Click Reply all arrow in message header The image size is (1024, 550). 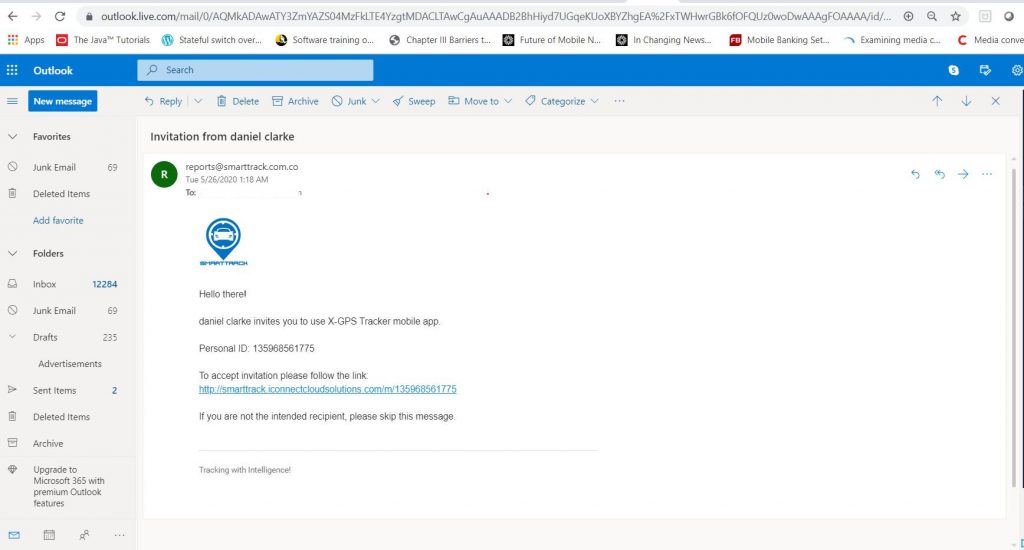pos(939,174)
